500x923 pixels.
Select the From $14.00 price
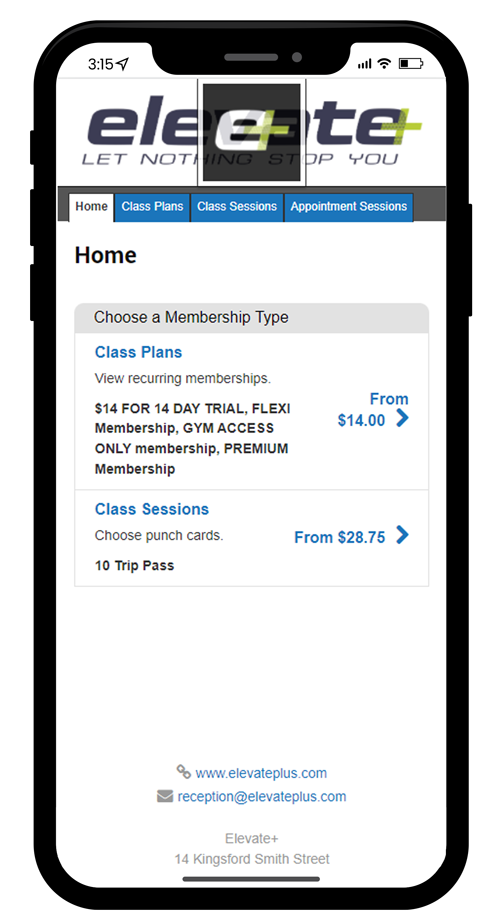373,410
